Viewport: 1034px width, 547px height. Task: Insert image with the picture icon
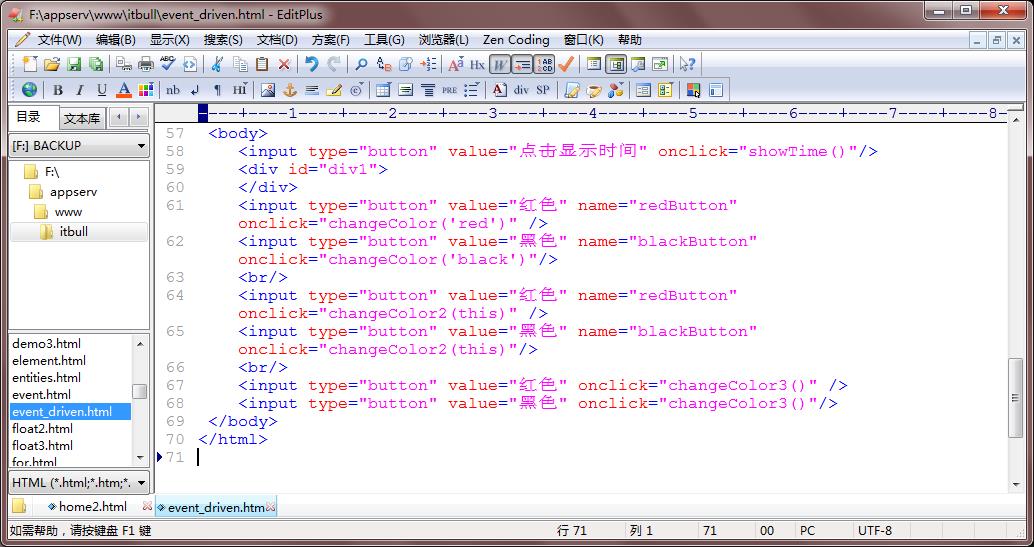[268, 89]
